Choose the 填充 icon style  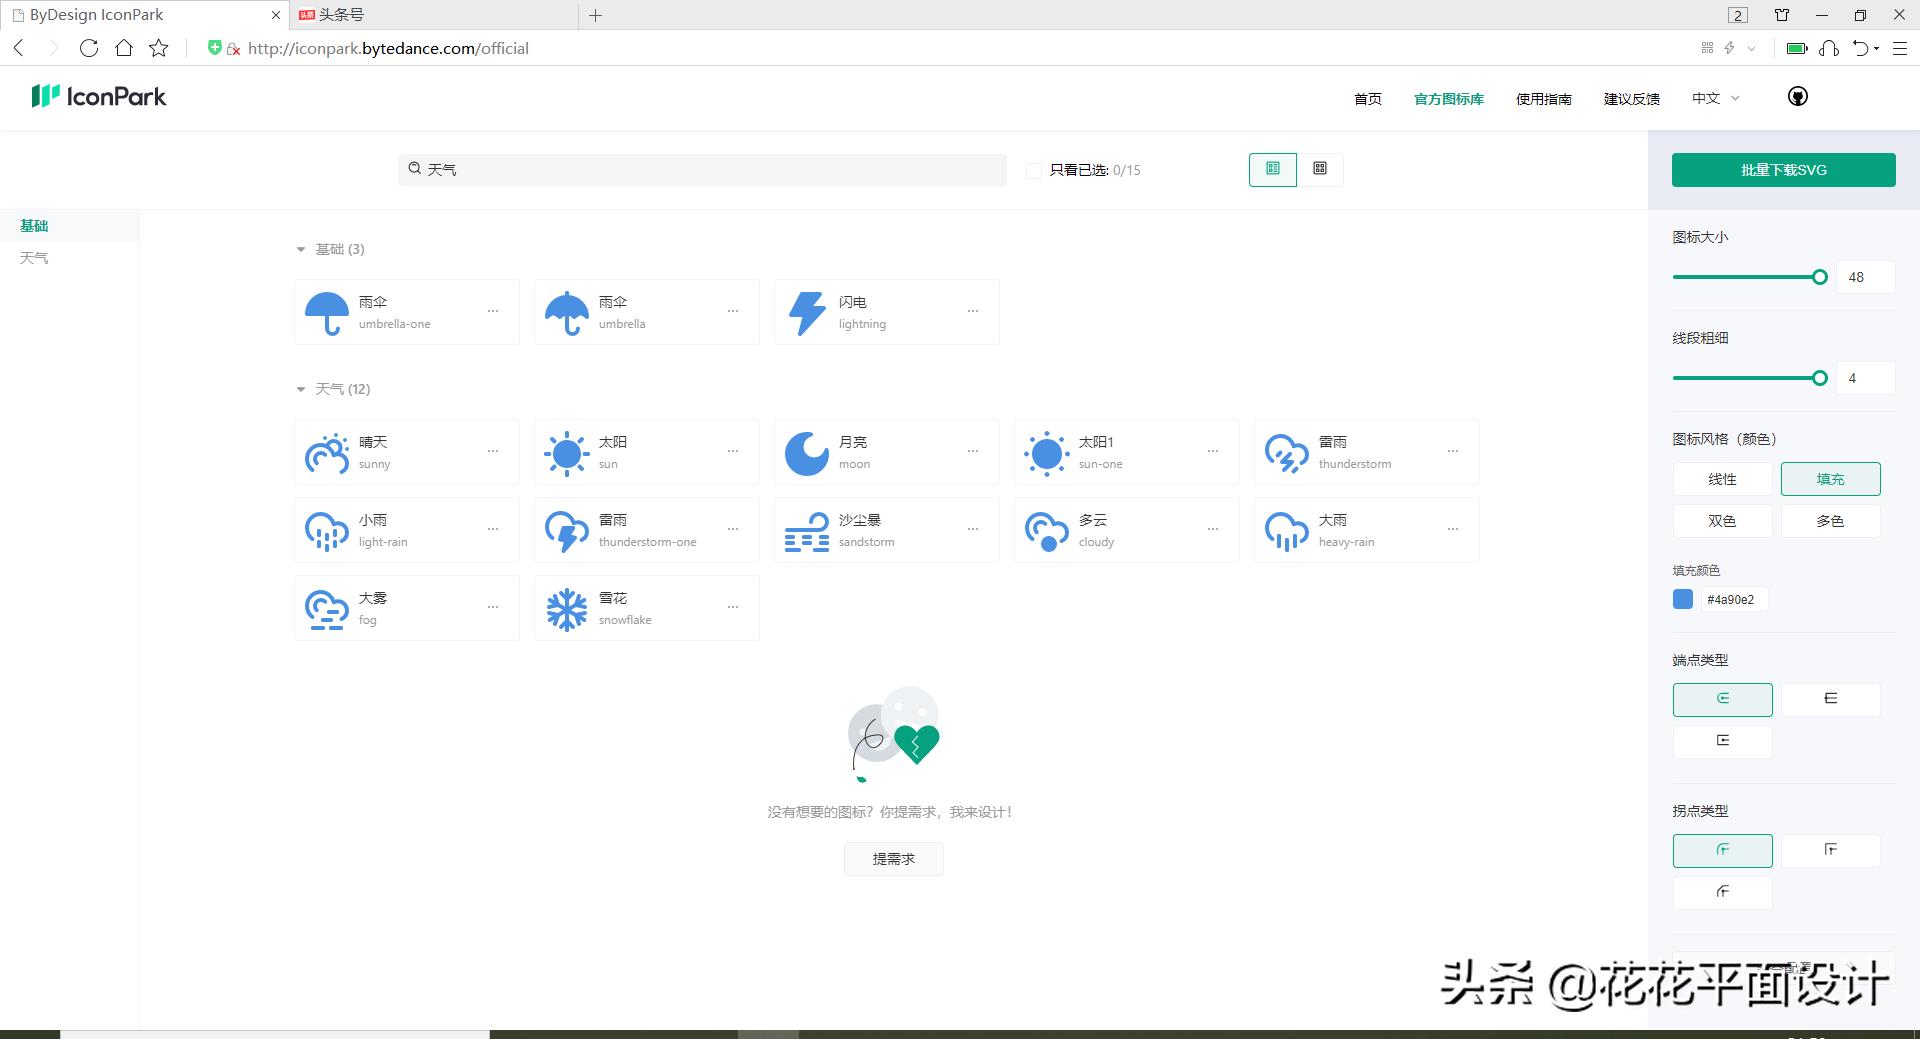tap(1830, 479)
